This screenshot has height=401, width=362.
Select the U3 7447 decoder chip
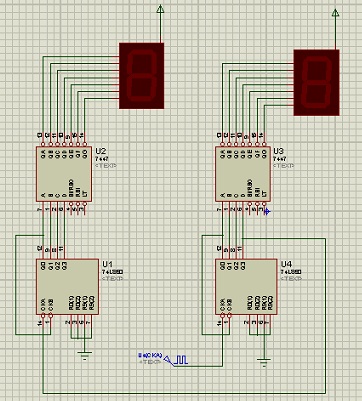243,174
